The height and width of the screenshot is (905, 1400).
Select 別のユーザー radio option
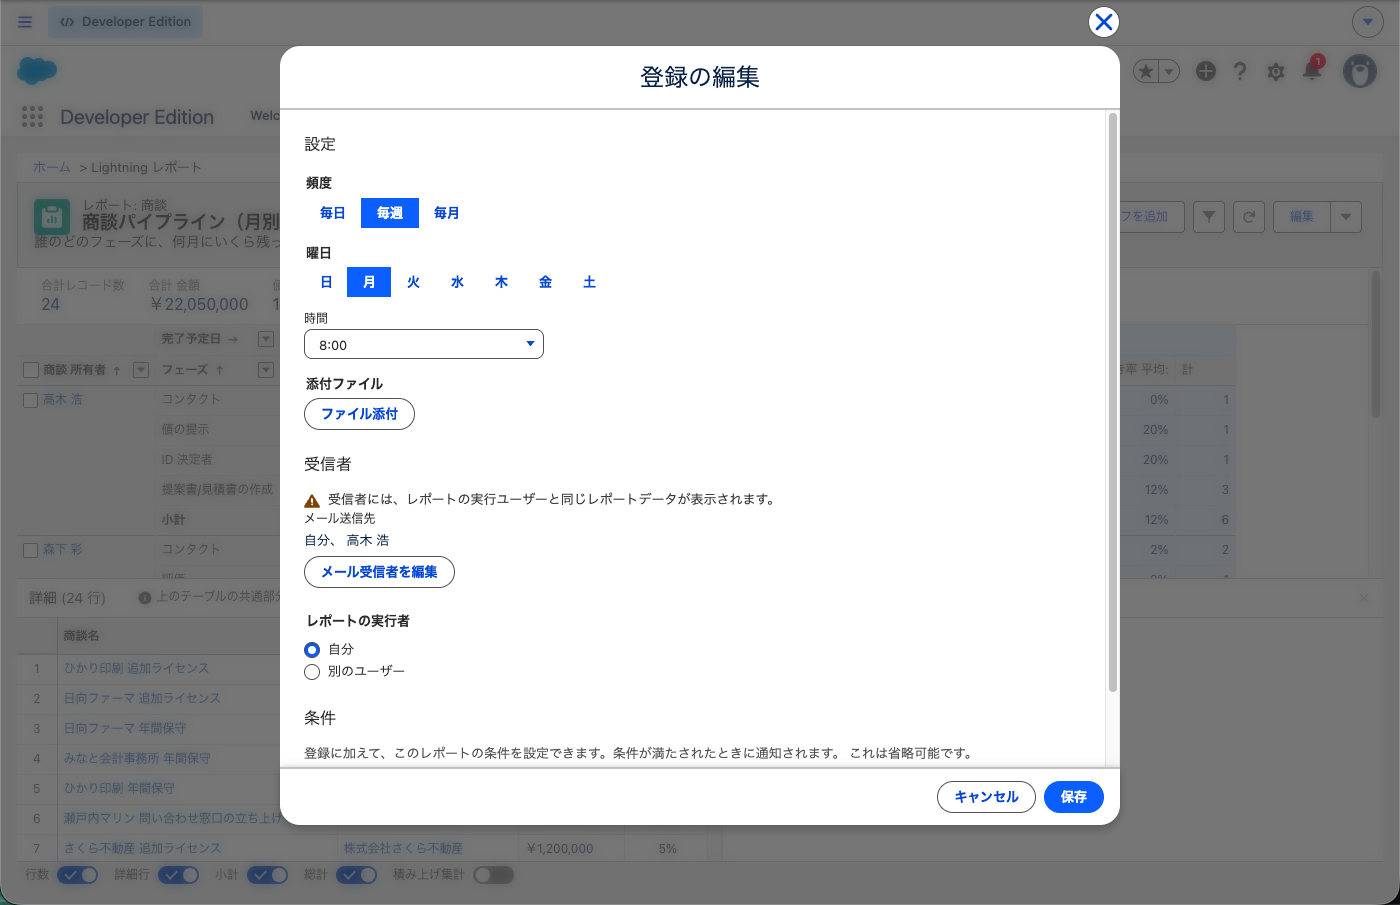point(312,672)
